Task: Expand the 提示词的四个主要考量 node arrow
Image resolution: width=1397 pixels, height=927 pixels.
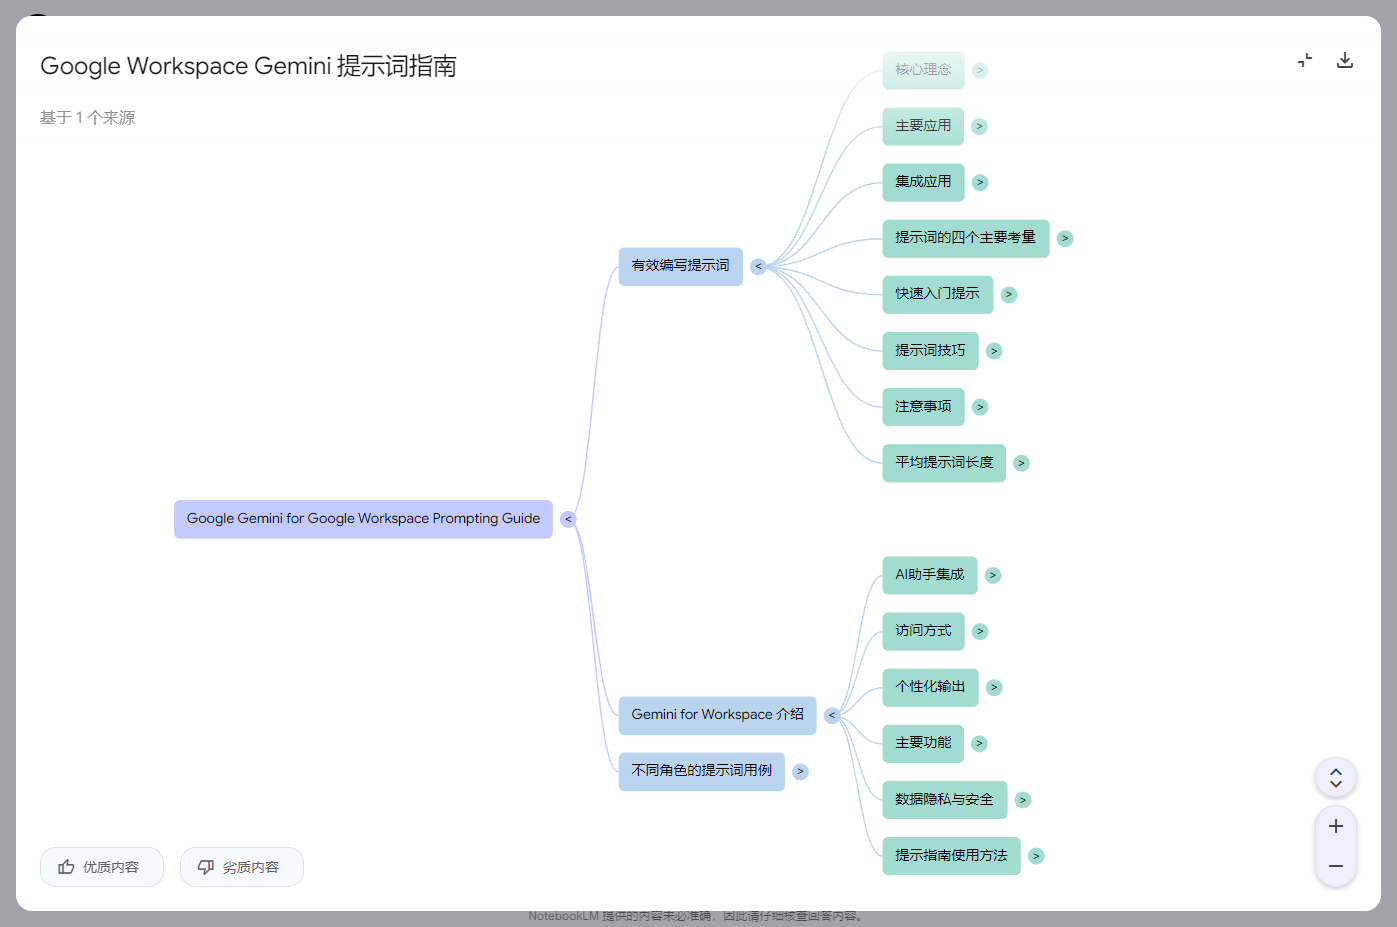Action: tap(1065, 238)
